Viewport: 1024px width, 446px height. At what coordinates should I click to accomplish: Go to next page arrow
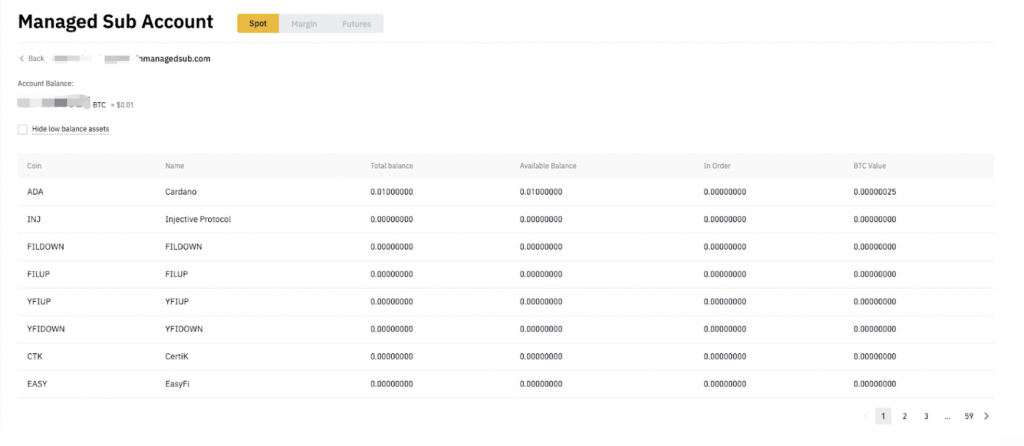(x=986, y=416)
